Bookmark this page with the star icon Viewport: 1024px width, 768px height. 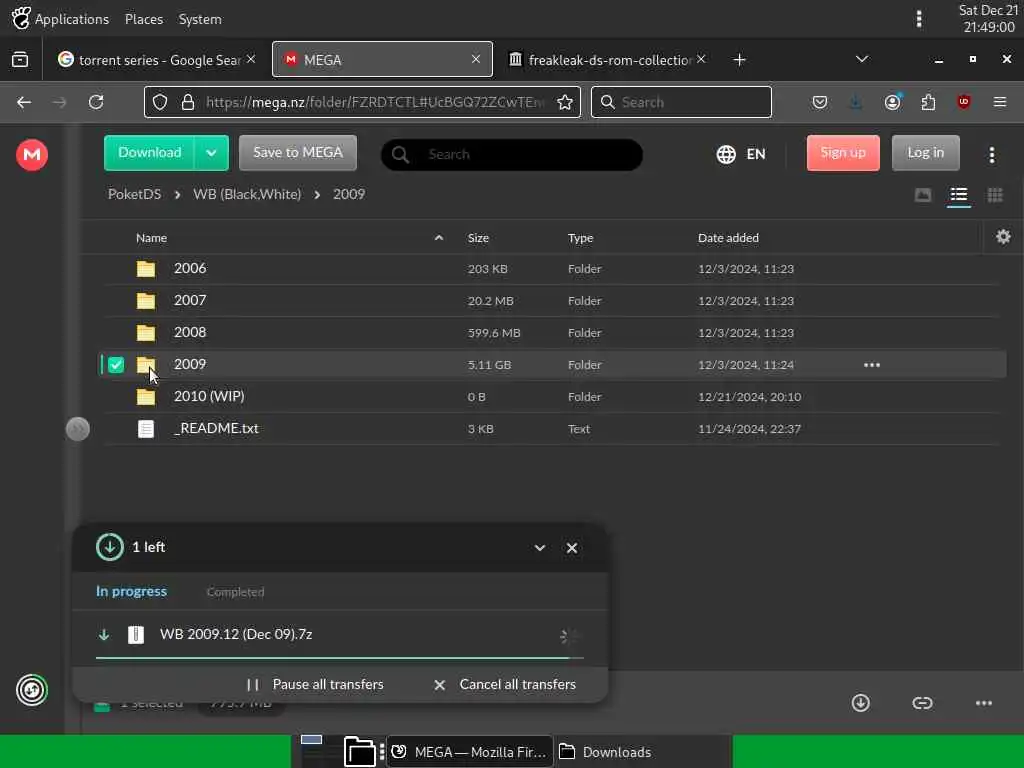[x=565, y=102]
